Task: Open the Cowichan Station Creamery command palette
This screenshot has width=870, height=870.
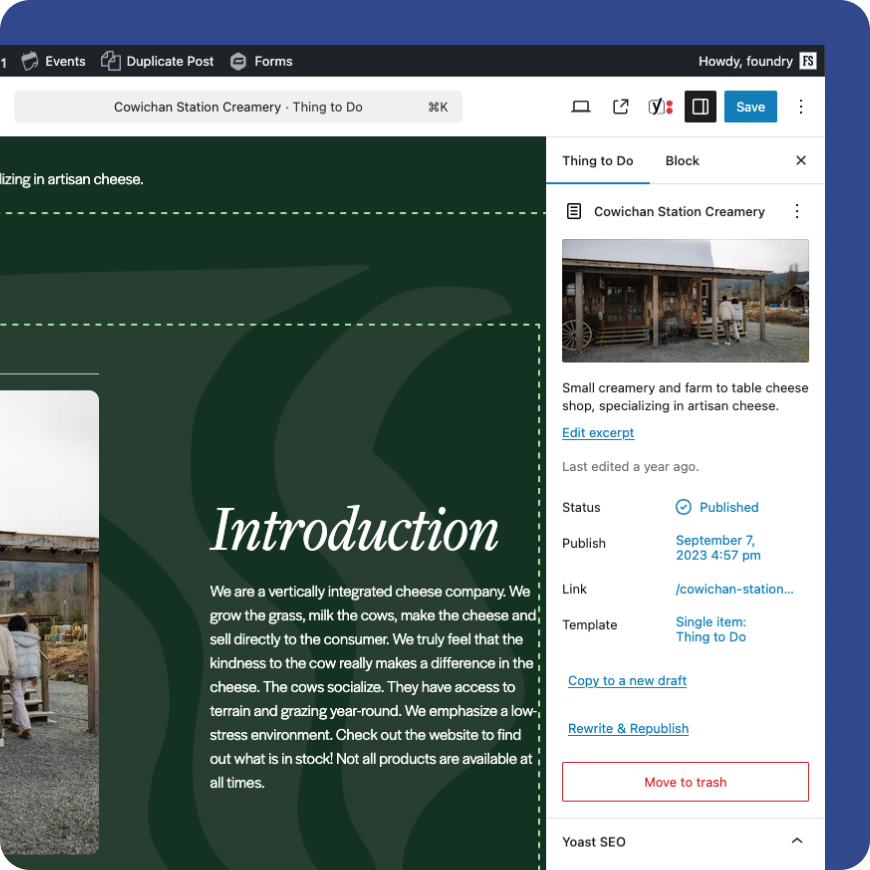Action: [238, 107]
